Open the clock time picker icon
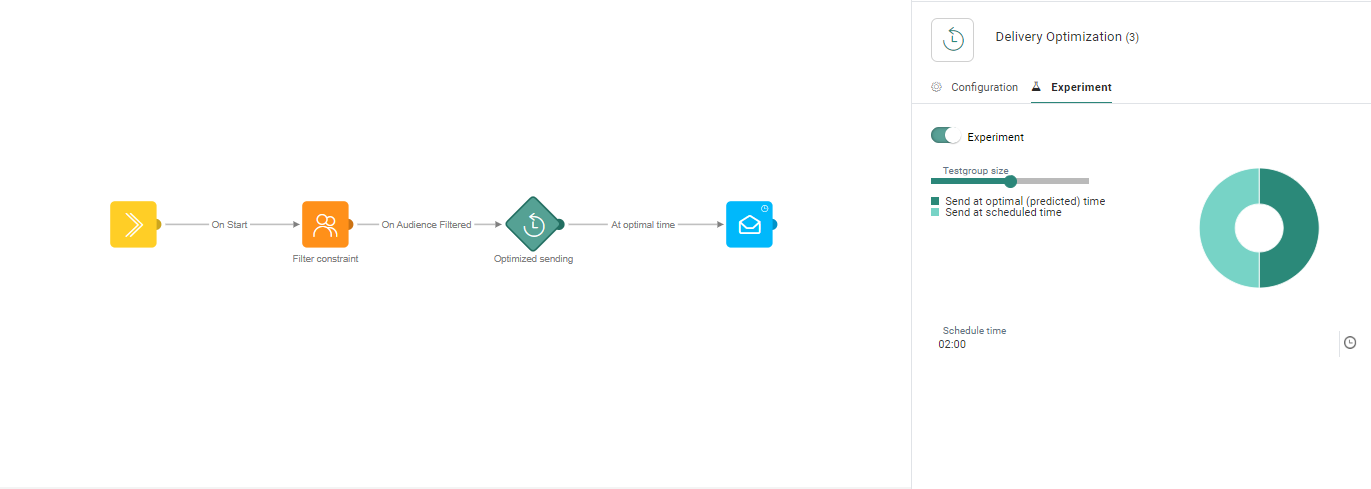1371x489 pixels. (1350, 343)
